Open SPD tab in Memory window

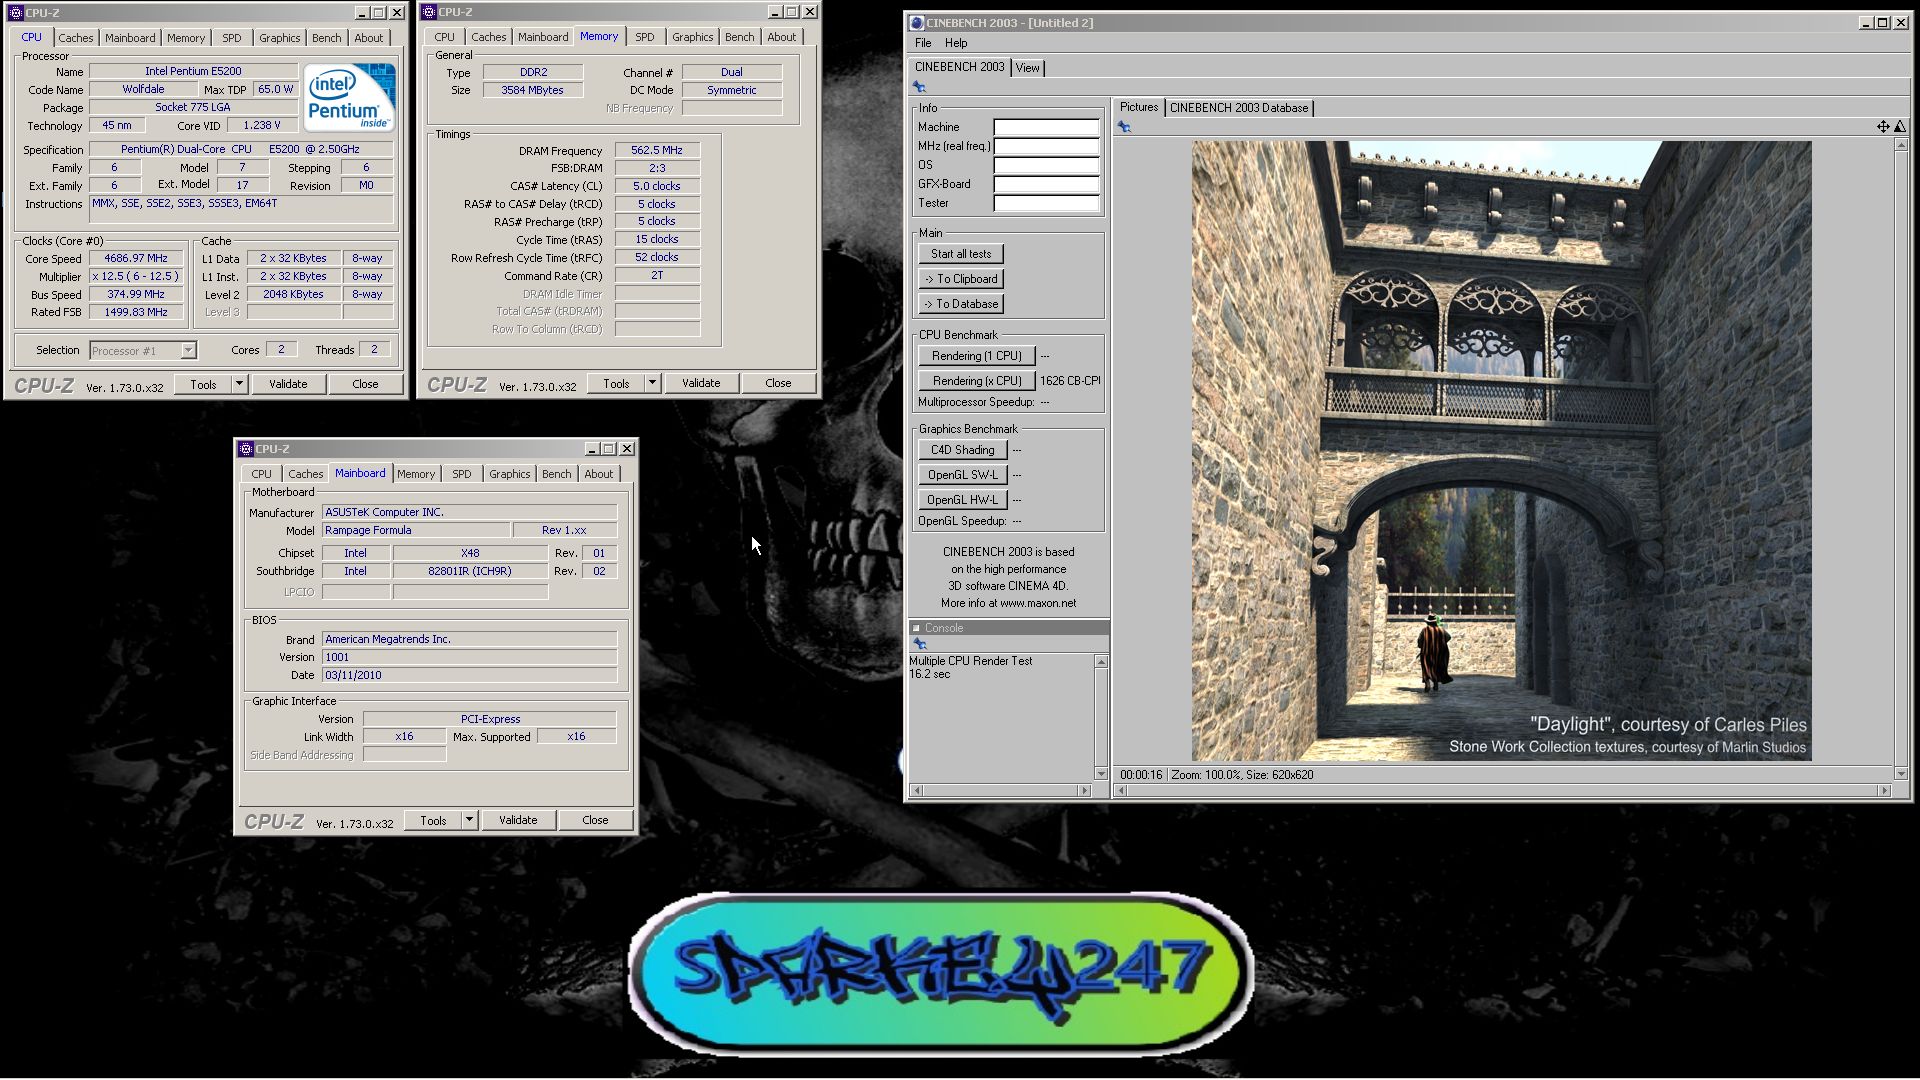[645, 37]
